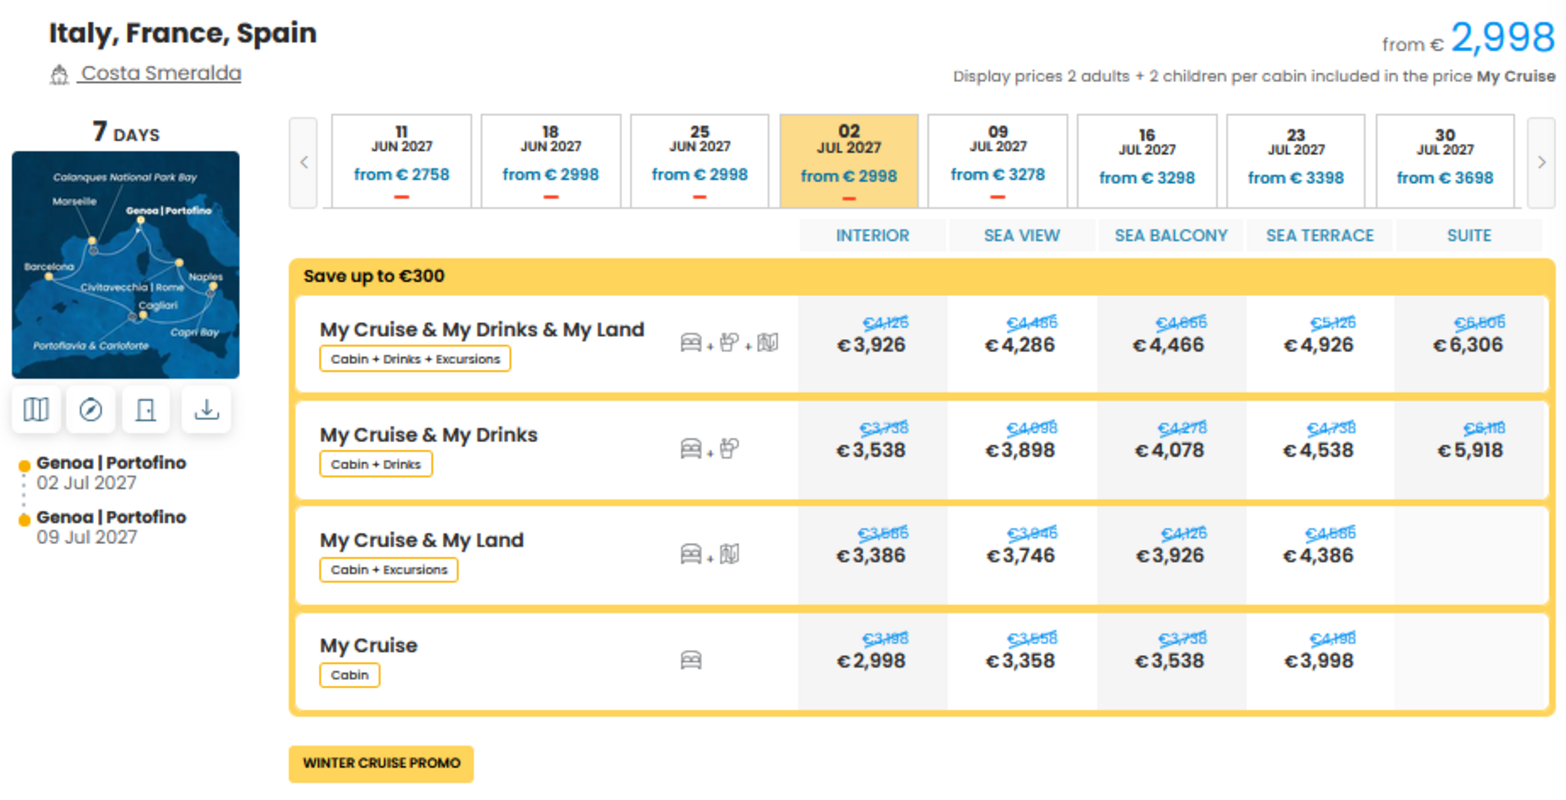Select the 25 Jun 2027 departure

pos(700,161)
